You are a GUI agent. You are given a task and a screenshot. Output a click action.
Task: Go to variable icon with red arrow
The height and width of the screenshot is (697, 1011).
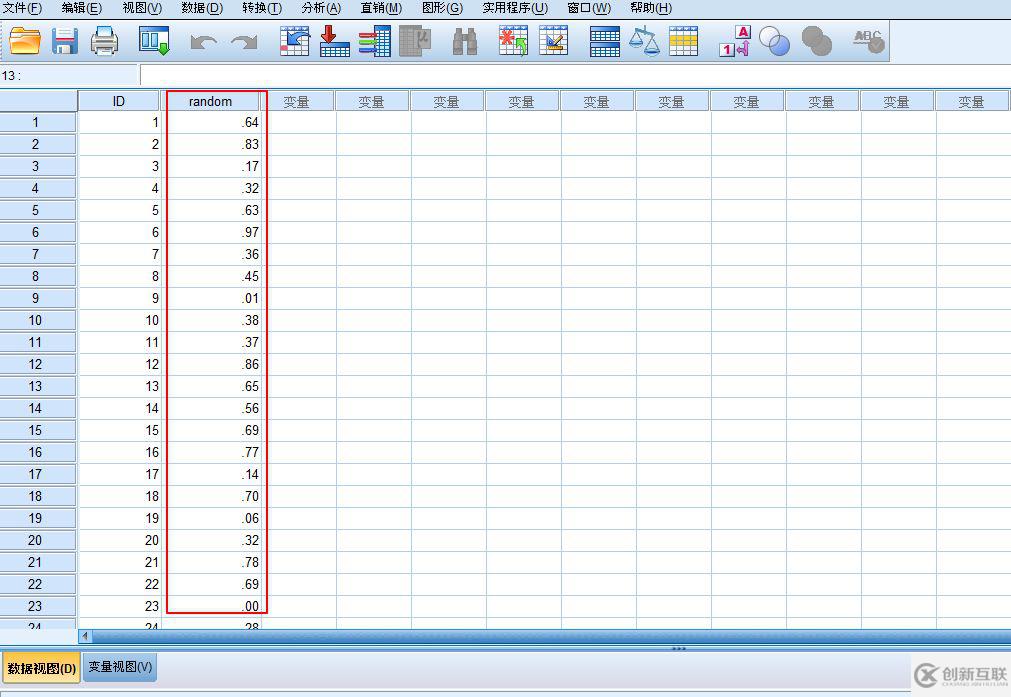tap(335, 41)
